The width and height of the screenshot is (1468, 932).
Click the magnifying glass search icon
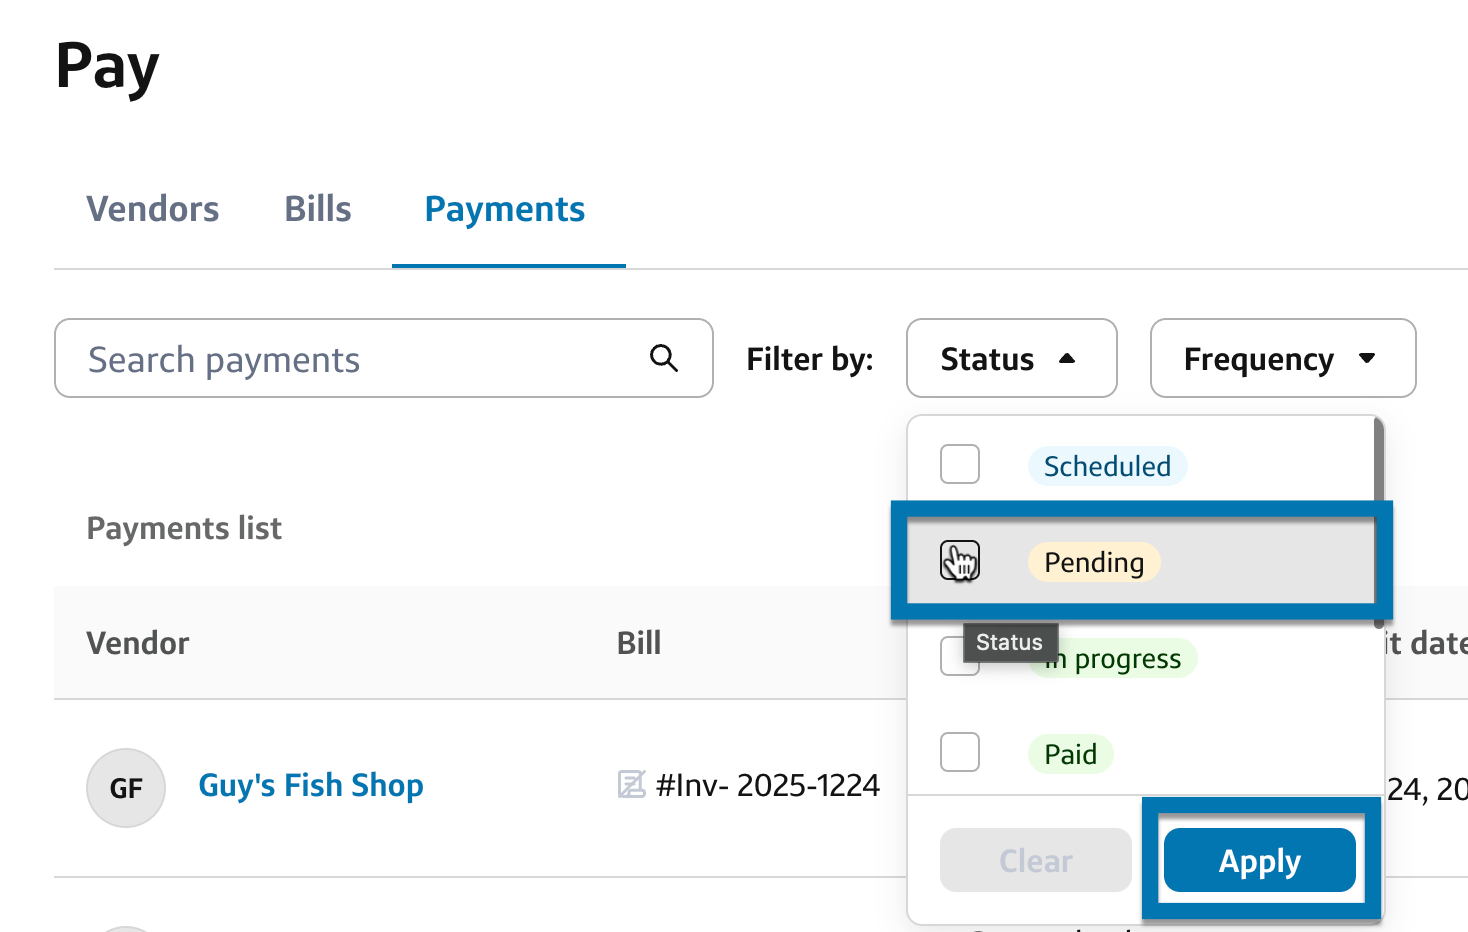coord(664,358)
